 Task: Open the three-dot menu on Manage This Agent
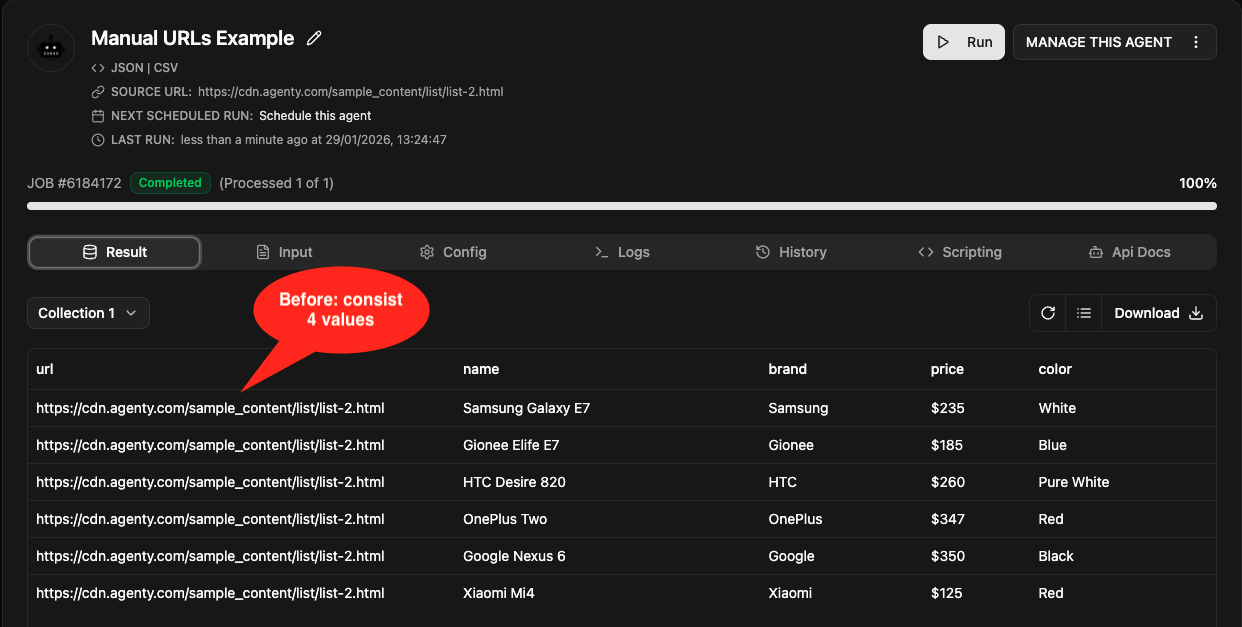pyautogui.click(x=1196, y=42)
